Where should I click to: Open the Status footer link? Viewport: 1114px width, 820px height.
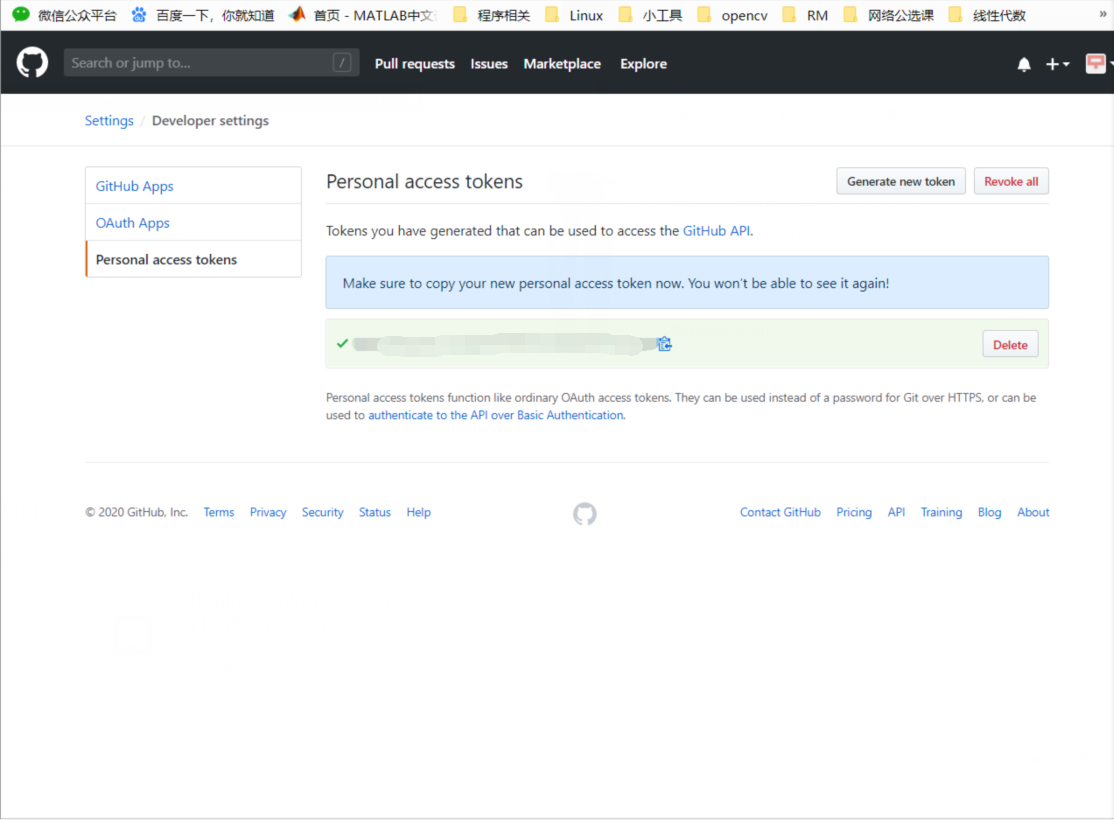(374, 512)
